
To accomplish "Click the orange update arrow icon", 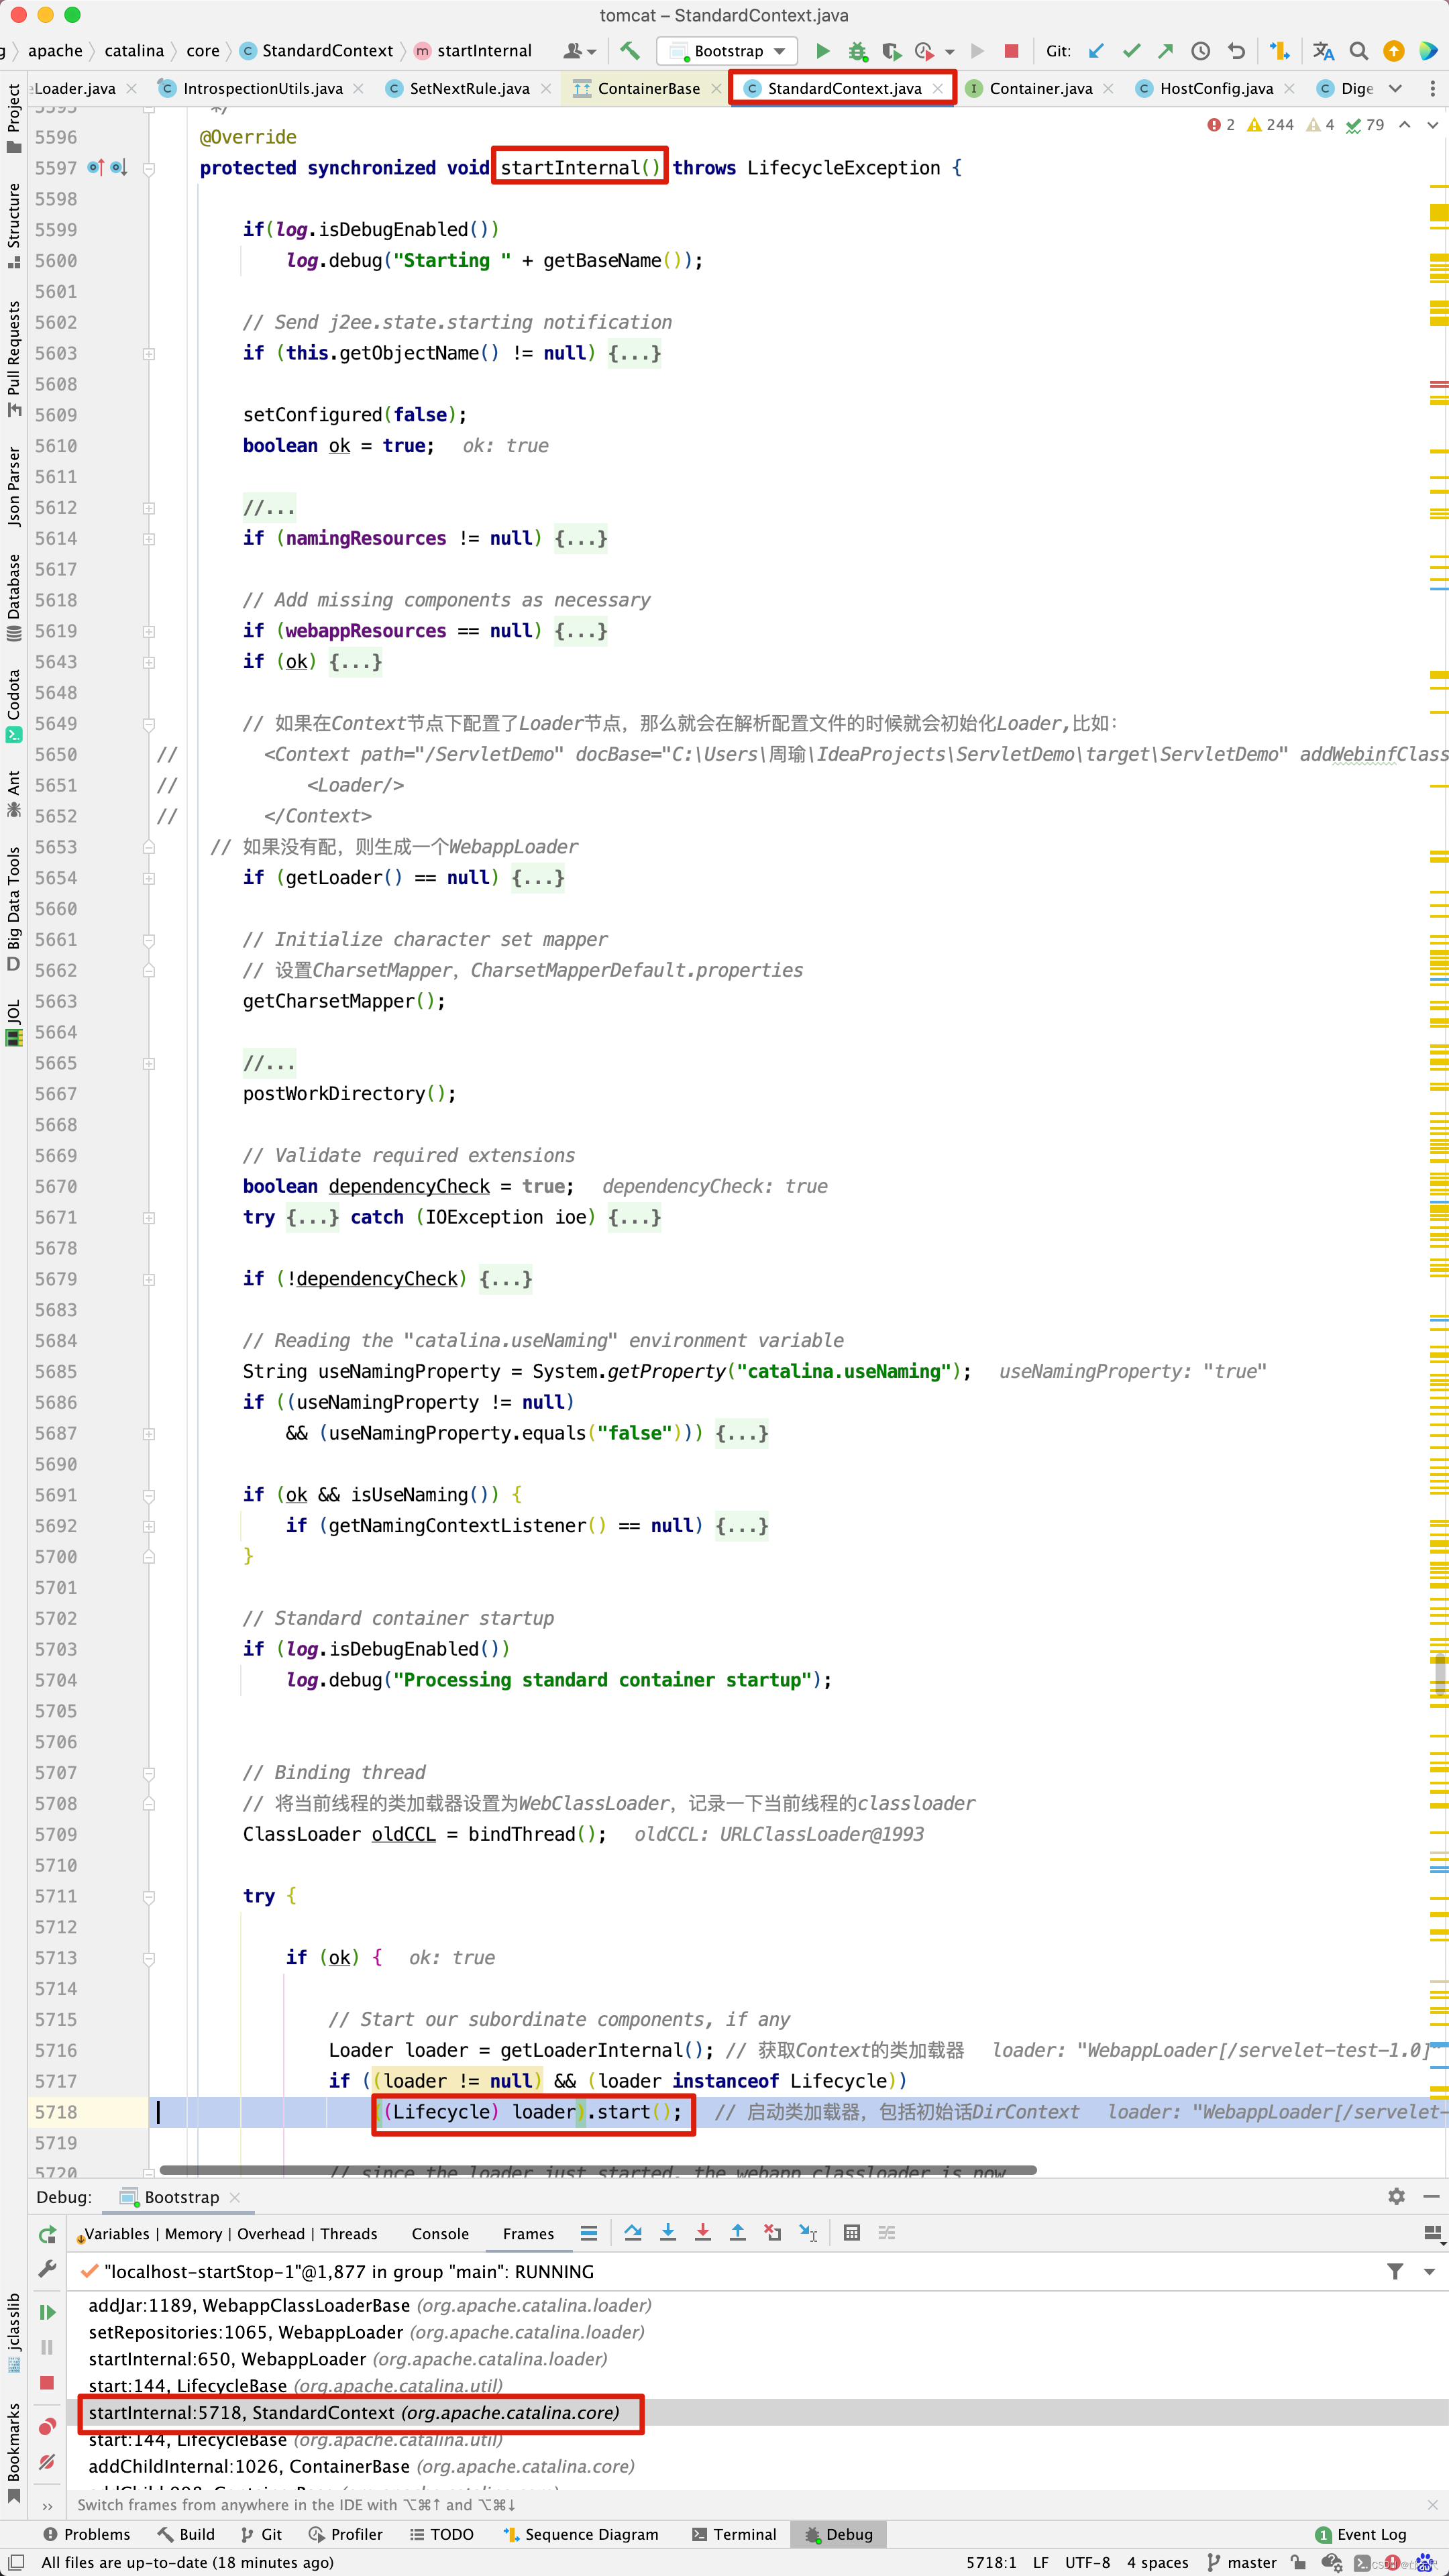I will click(1393, 50).
